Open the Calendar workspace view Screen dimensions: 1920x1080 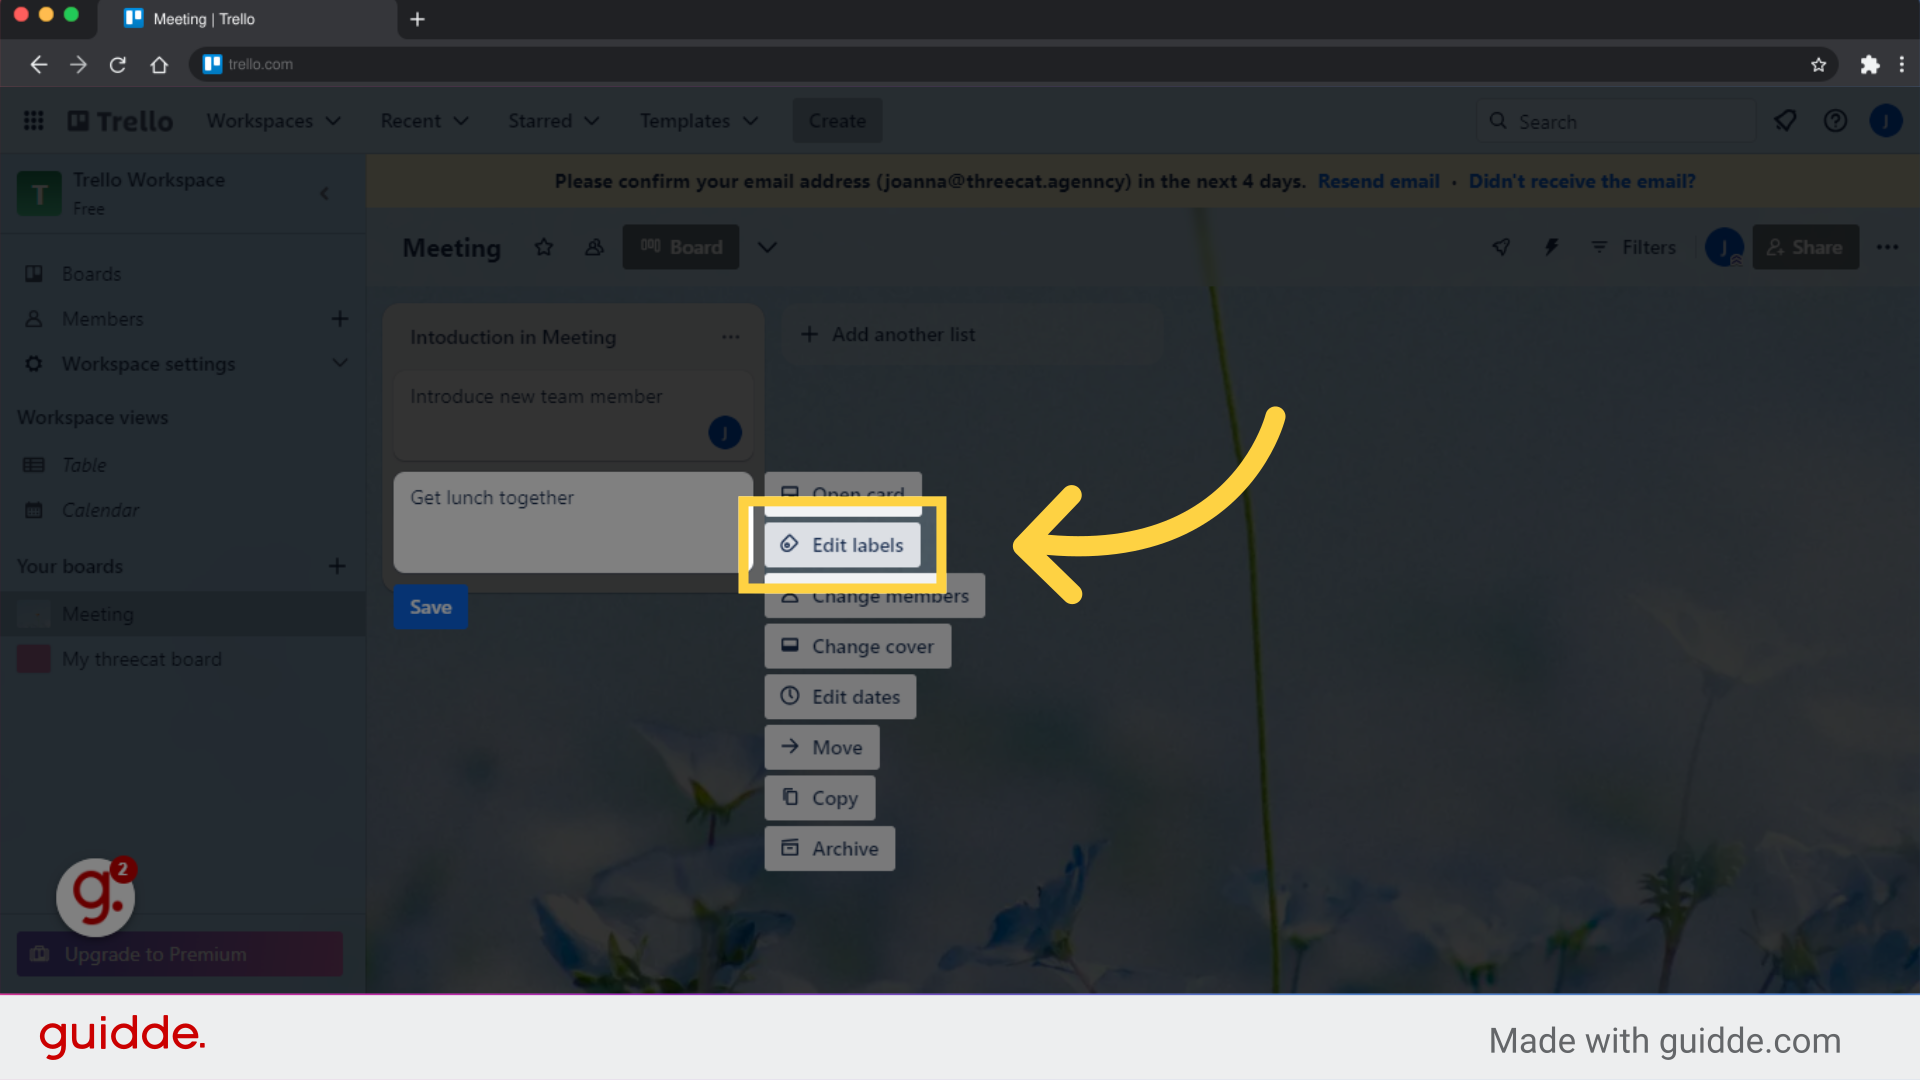coord(99,510)
